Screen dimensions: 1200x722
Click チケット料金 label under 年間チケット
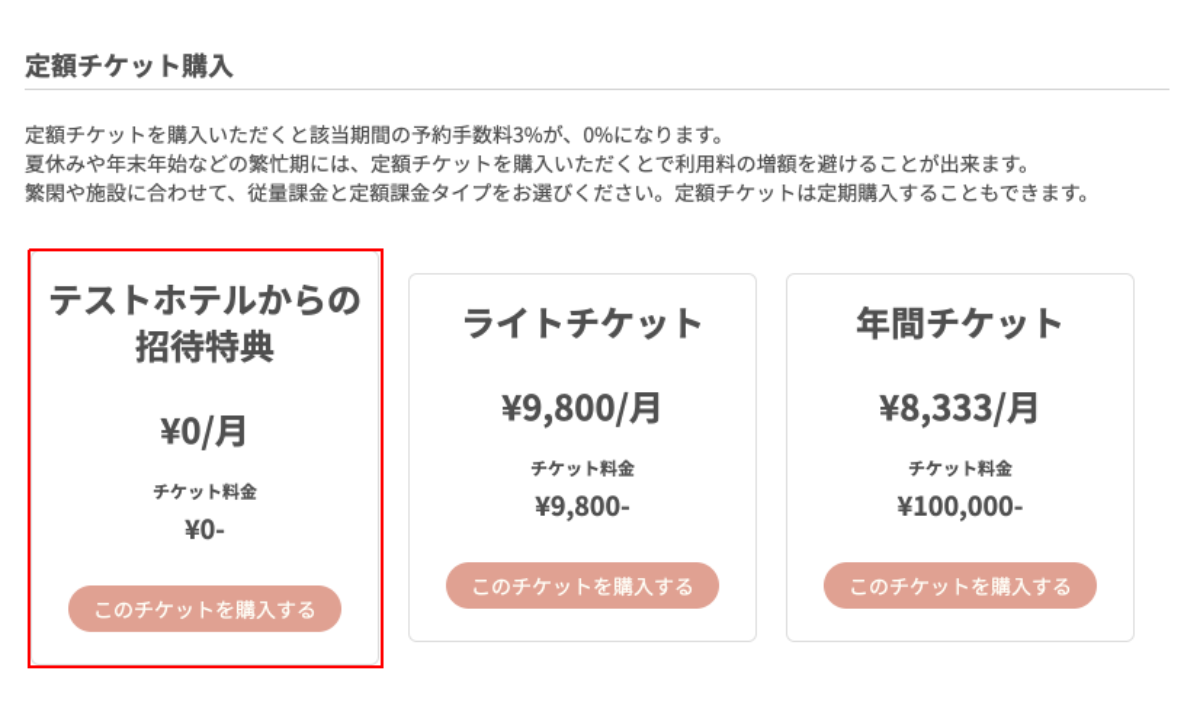click(960, 468)
